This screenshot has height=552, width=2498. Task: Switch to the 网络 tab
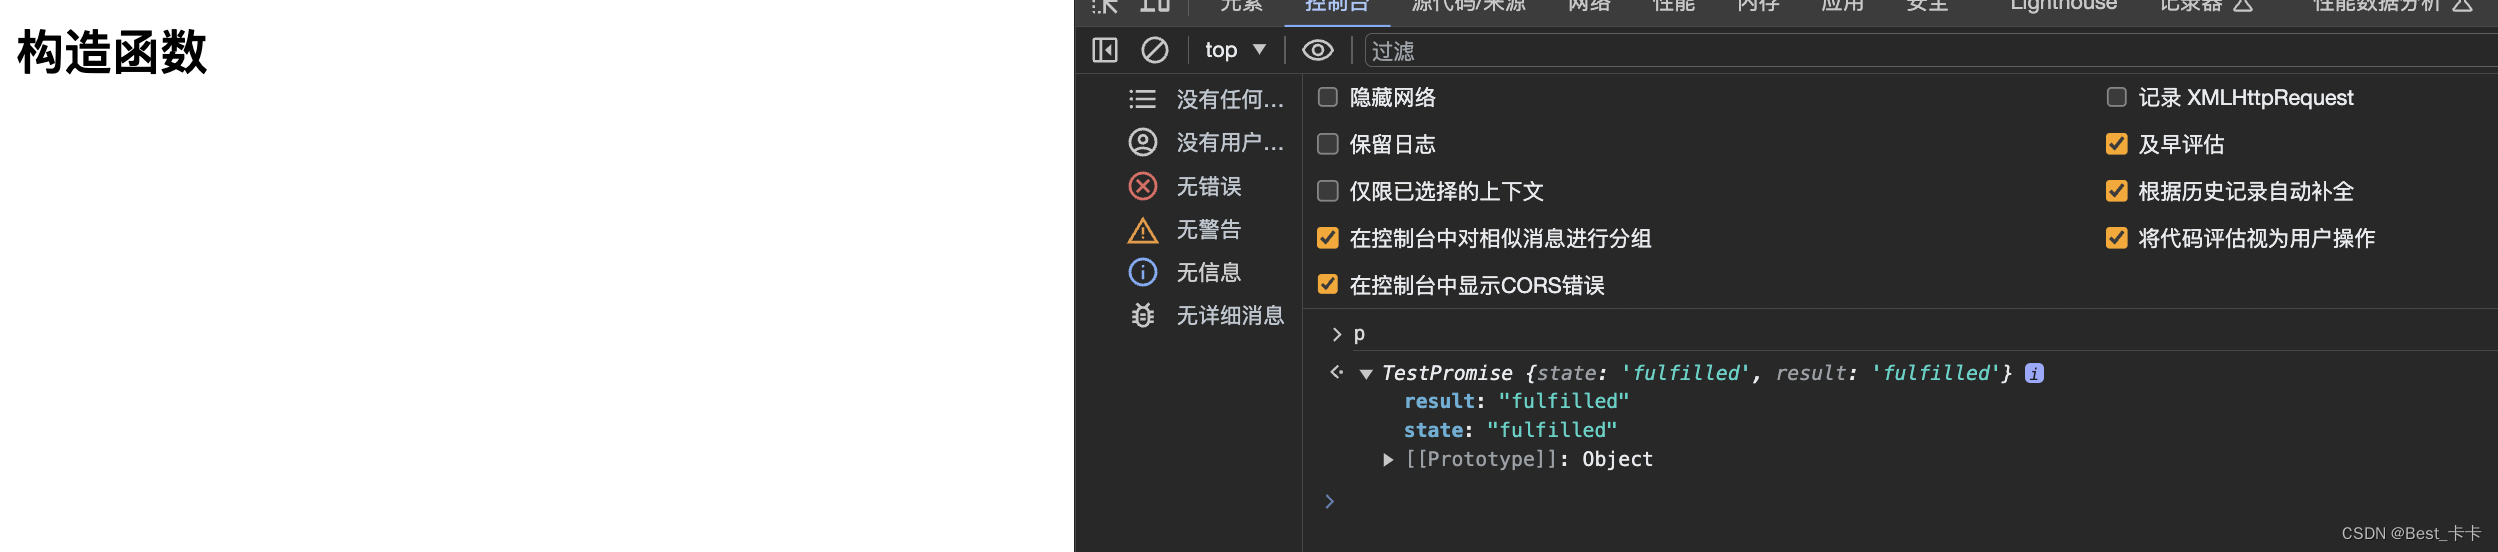point(1589,6)
